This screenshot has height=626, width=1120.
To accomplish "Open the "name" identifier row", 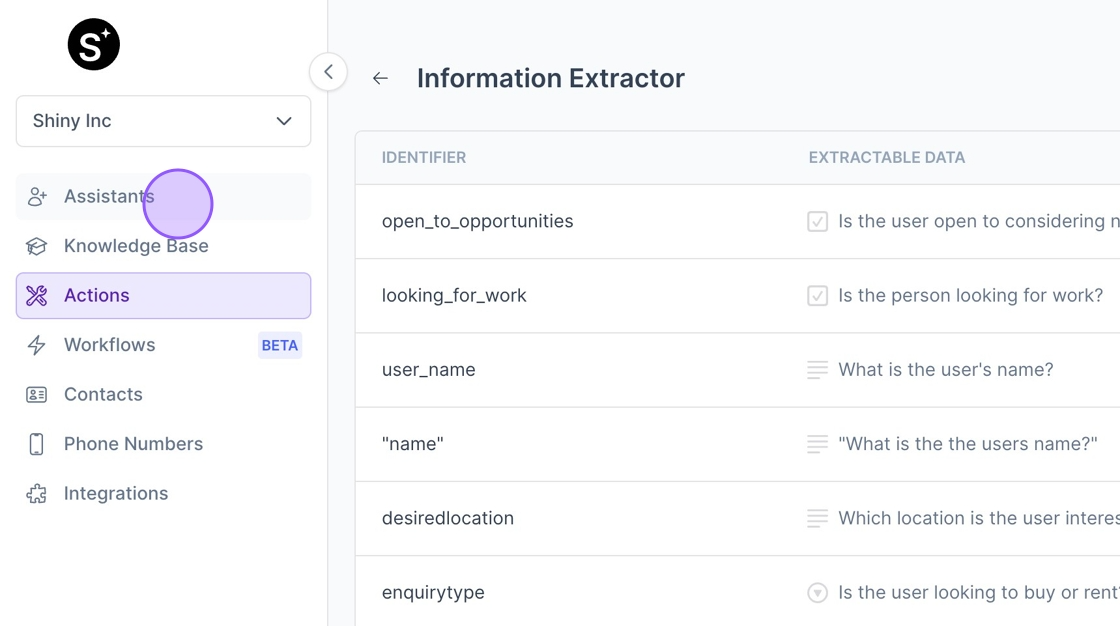I will tap(737, 444).
